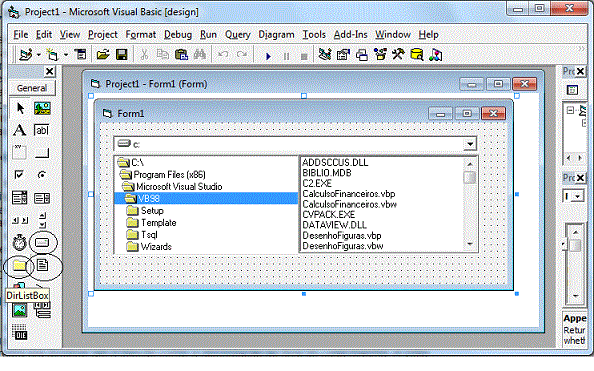Open the Form Layout Window toolbar icon

click(362, 55)
